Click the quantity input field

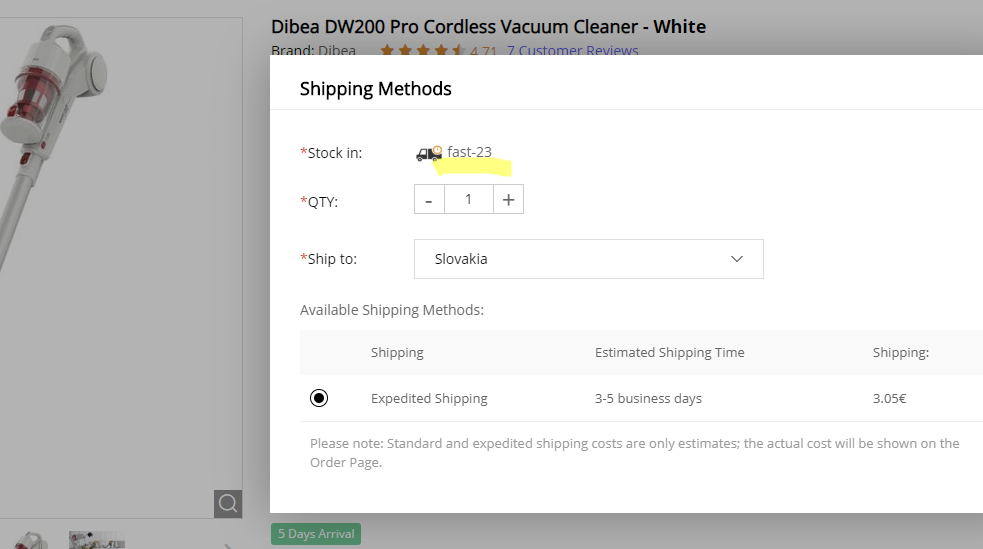(x=468, y=200)
